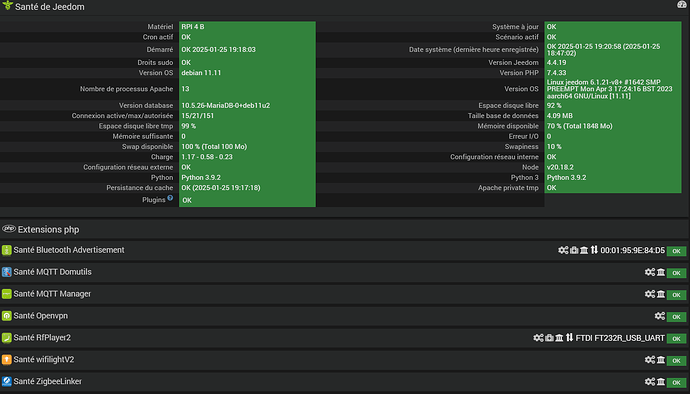Click the gears icon in Openvpn row
The image size is (690, 394).
pos(659,316)
